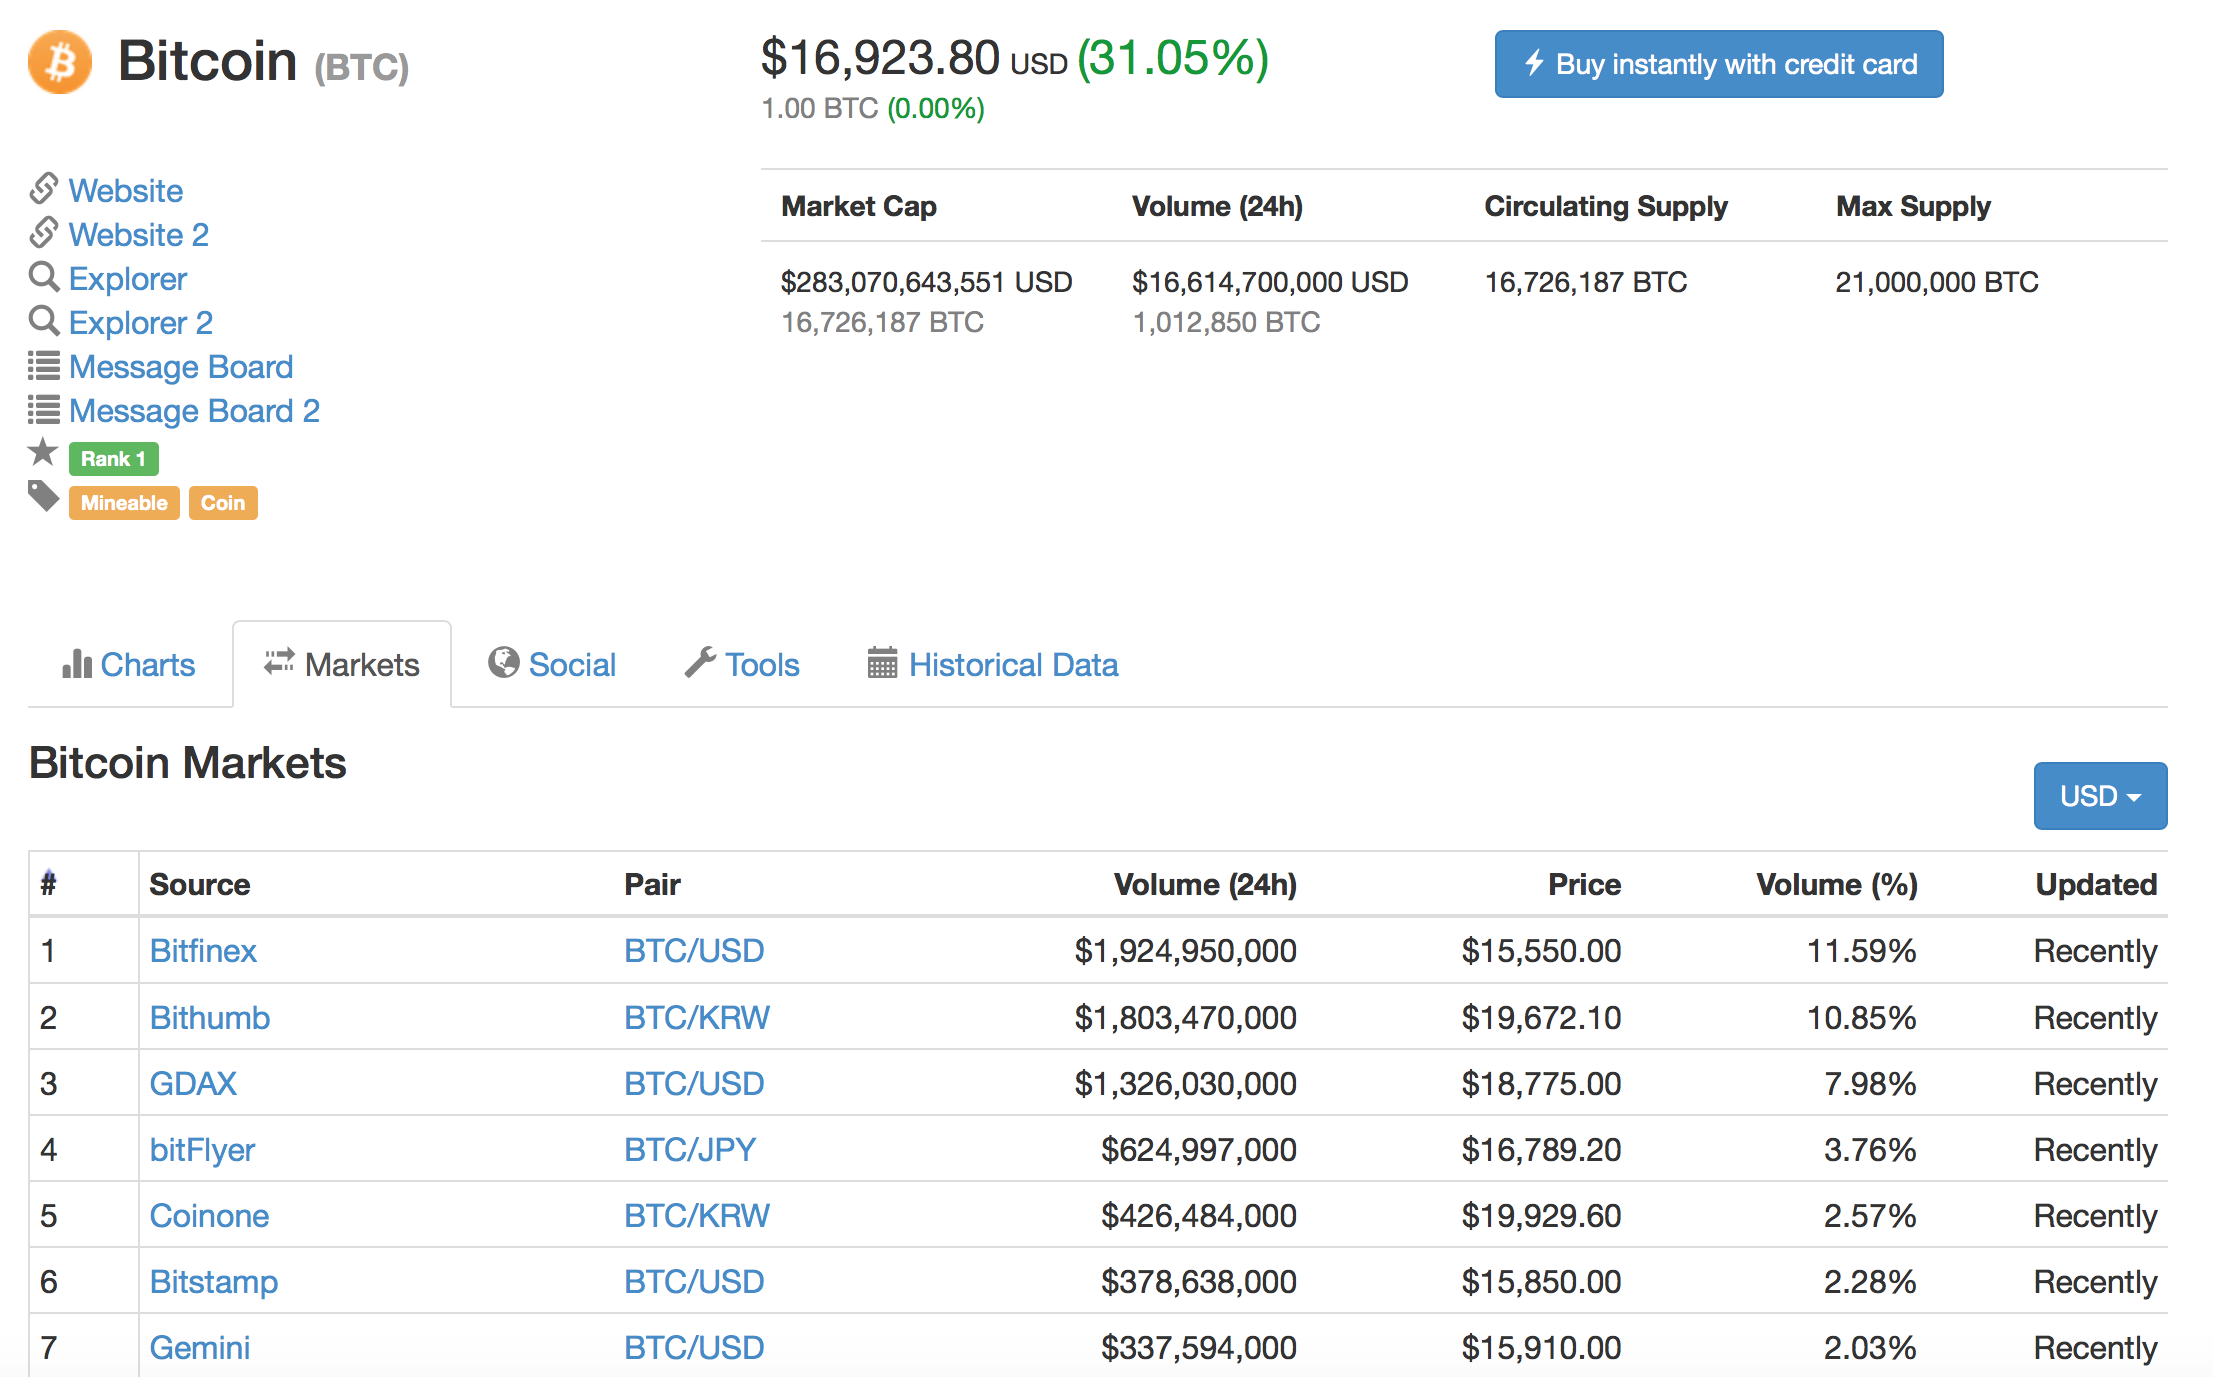Click the list icon beside Message Board 2
Screen dimensions: 2213x1377
click(x=43, y=410)
